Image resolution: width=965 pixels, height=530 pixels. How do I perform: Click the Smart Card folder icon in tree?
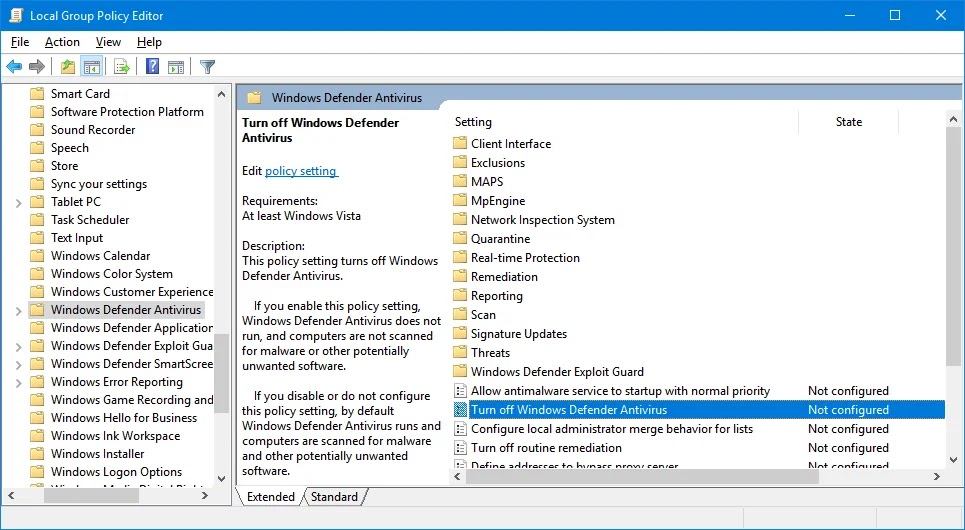click(38, 94)
